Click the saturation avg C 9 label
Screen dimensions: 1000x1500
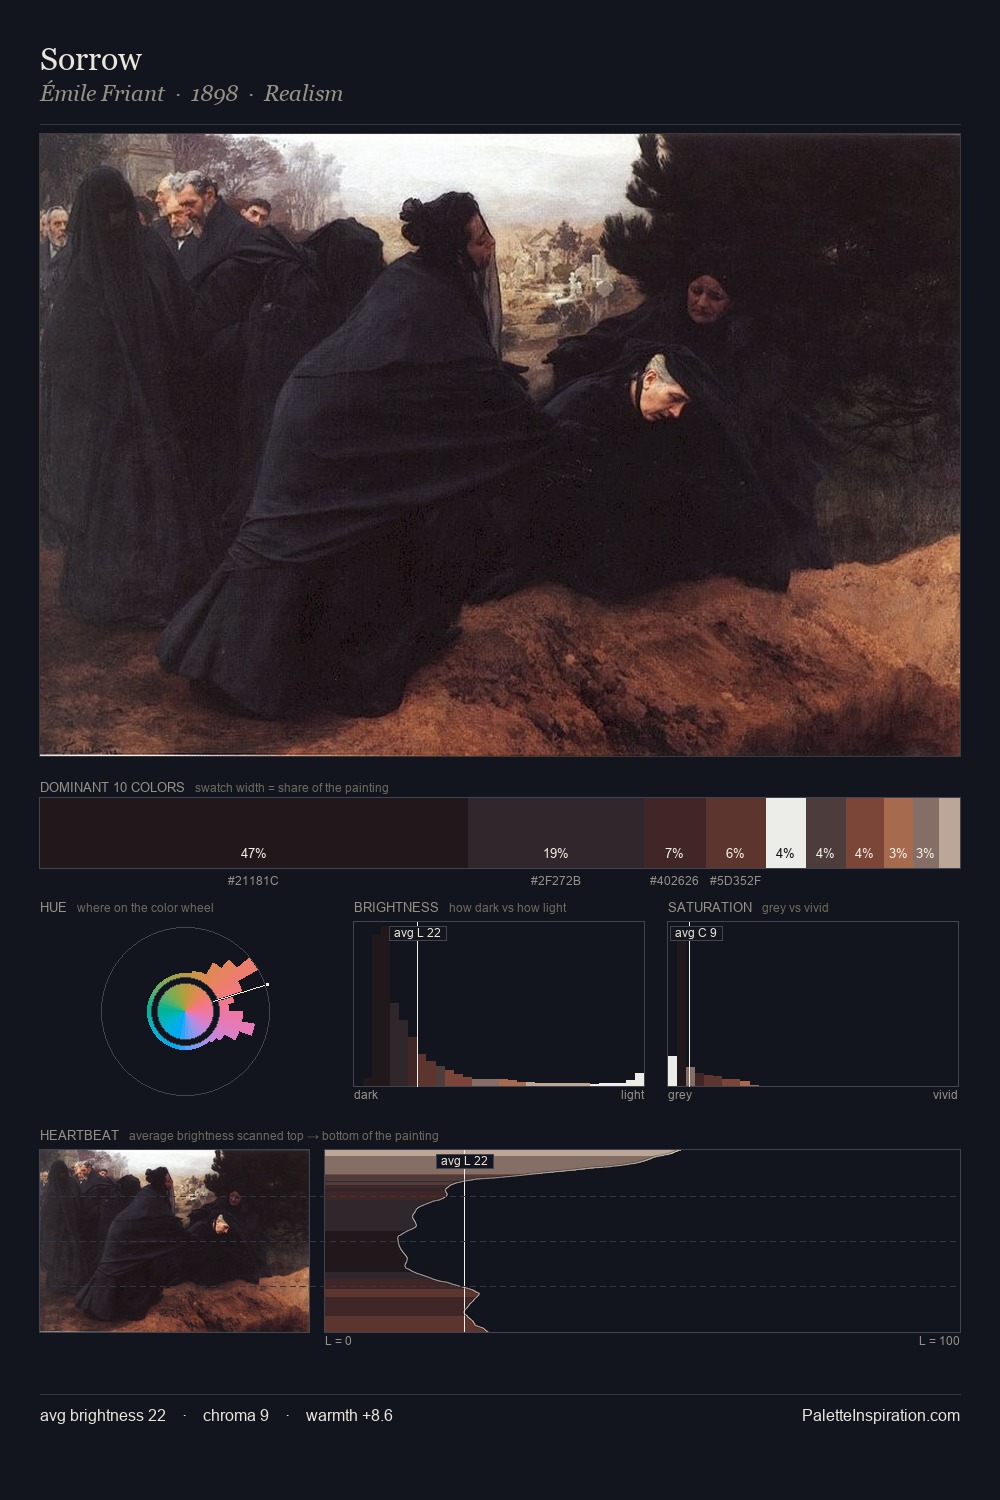click(x=695, y=933)
